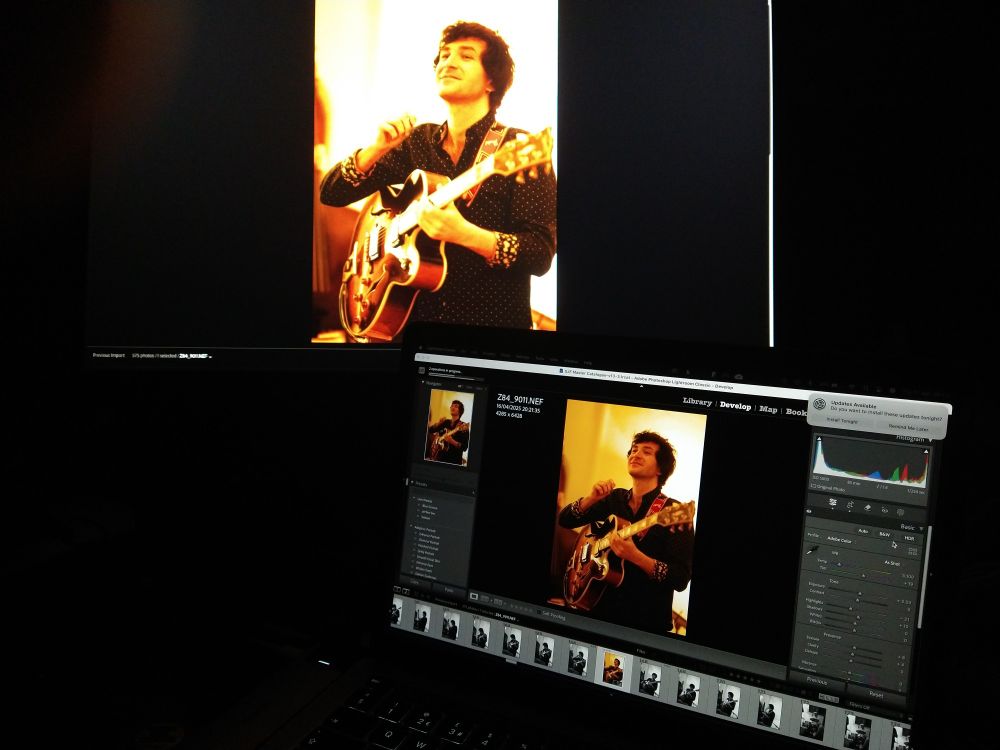Switch to the Map module
The height and width of the screenshot is (750, 1000).
click(769, 410)
